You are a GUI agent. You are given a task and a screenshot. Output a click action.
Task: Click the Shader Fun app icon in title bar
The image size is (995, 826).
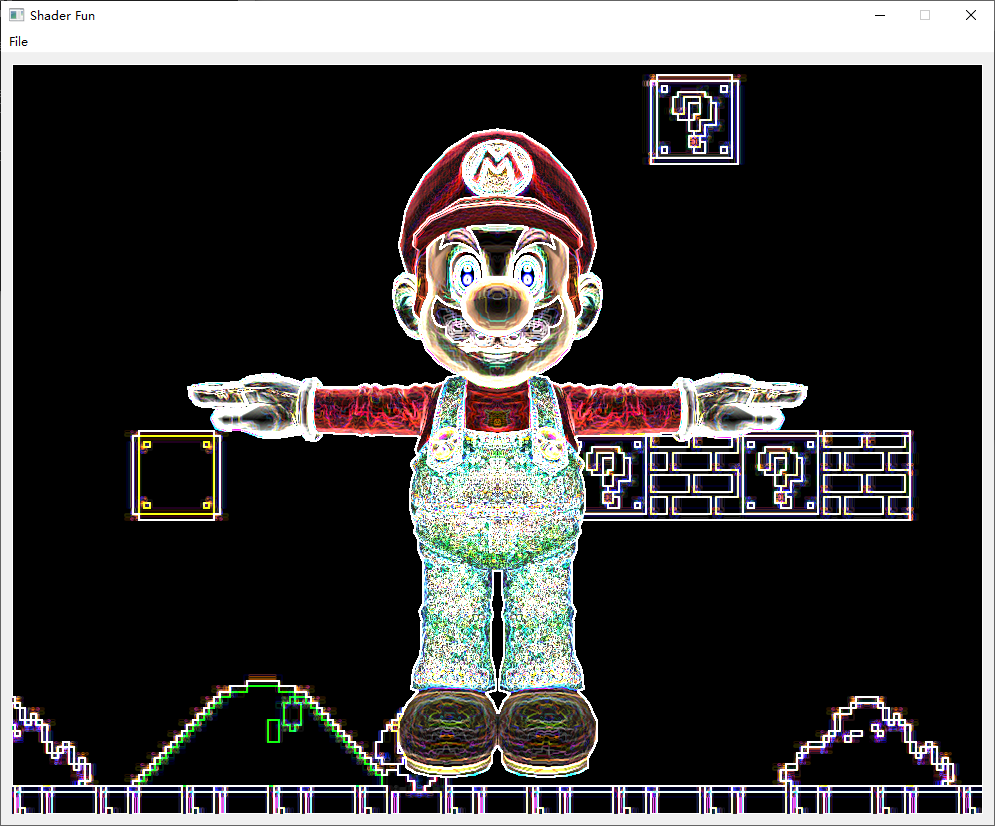16,15
